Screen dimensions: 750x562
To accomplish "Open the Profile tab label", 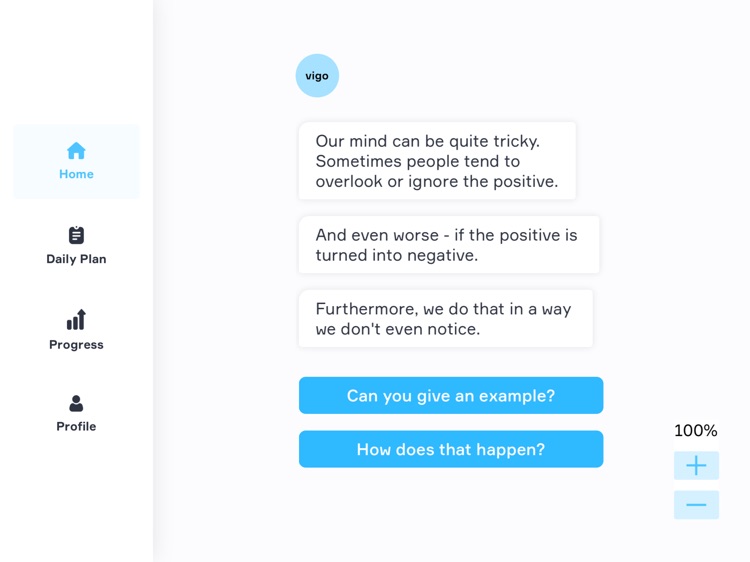I will coord(76,427).
